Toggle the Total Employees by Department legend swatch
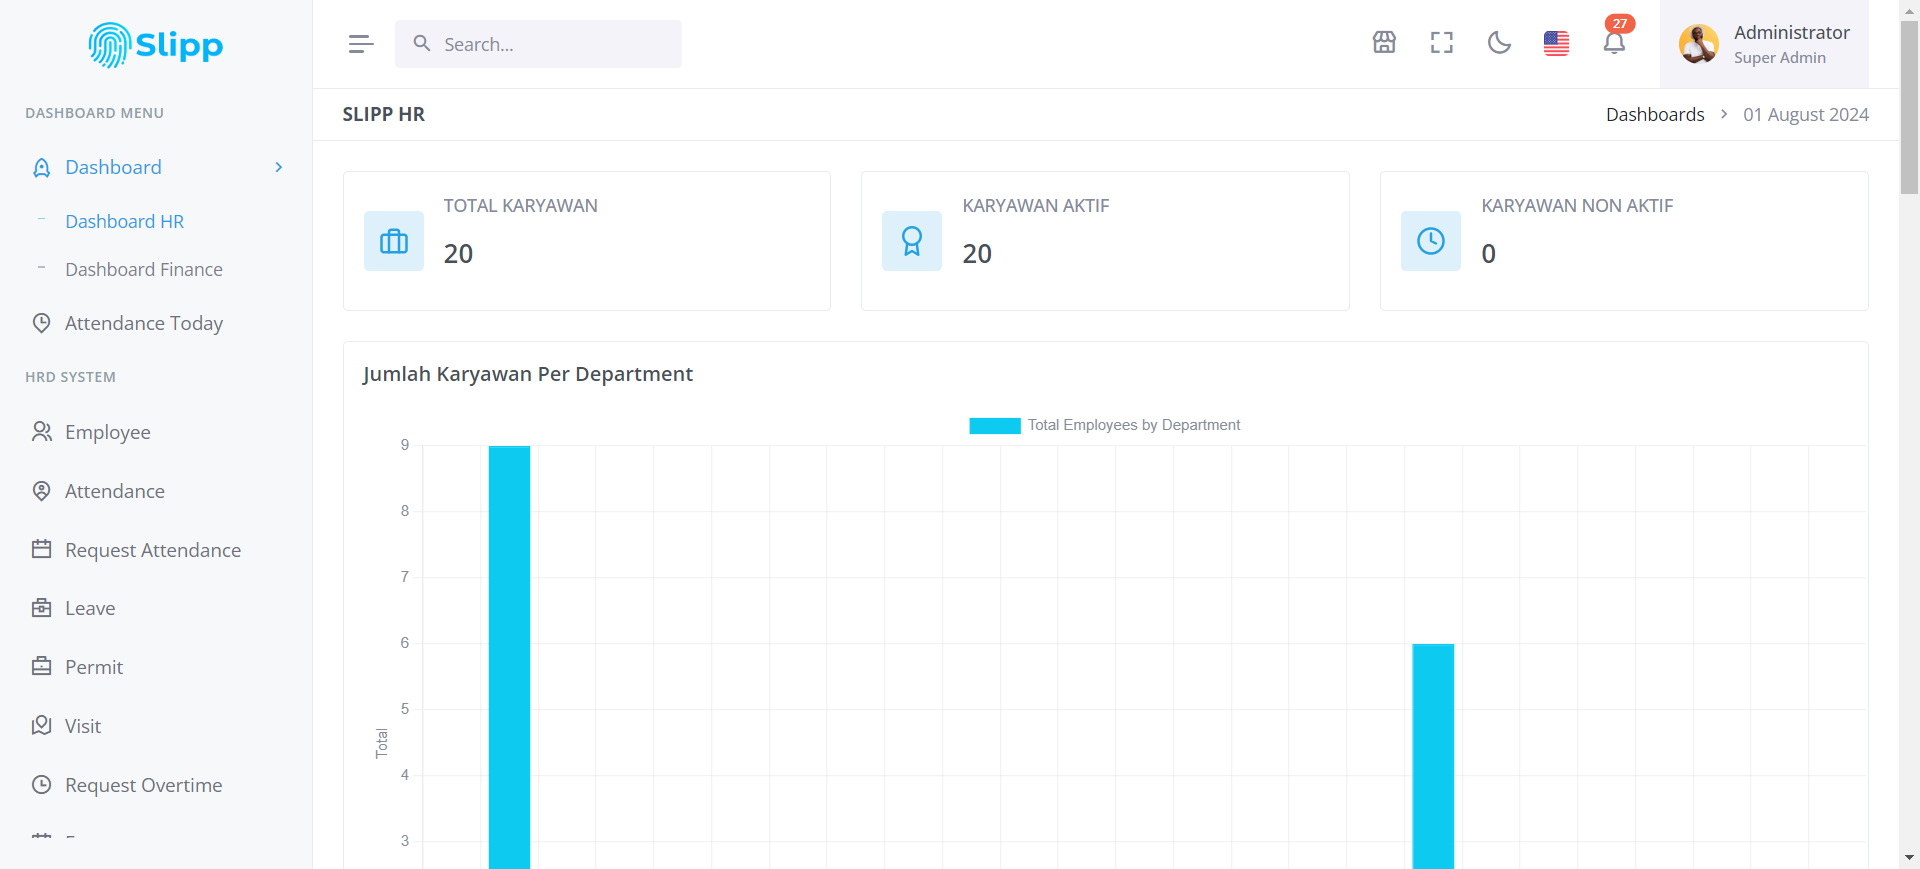This screenshot has width=1920, height=869. 994,426
